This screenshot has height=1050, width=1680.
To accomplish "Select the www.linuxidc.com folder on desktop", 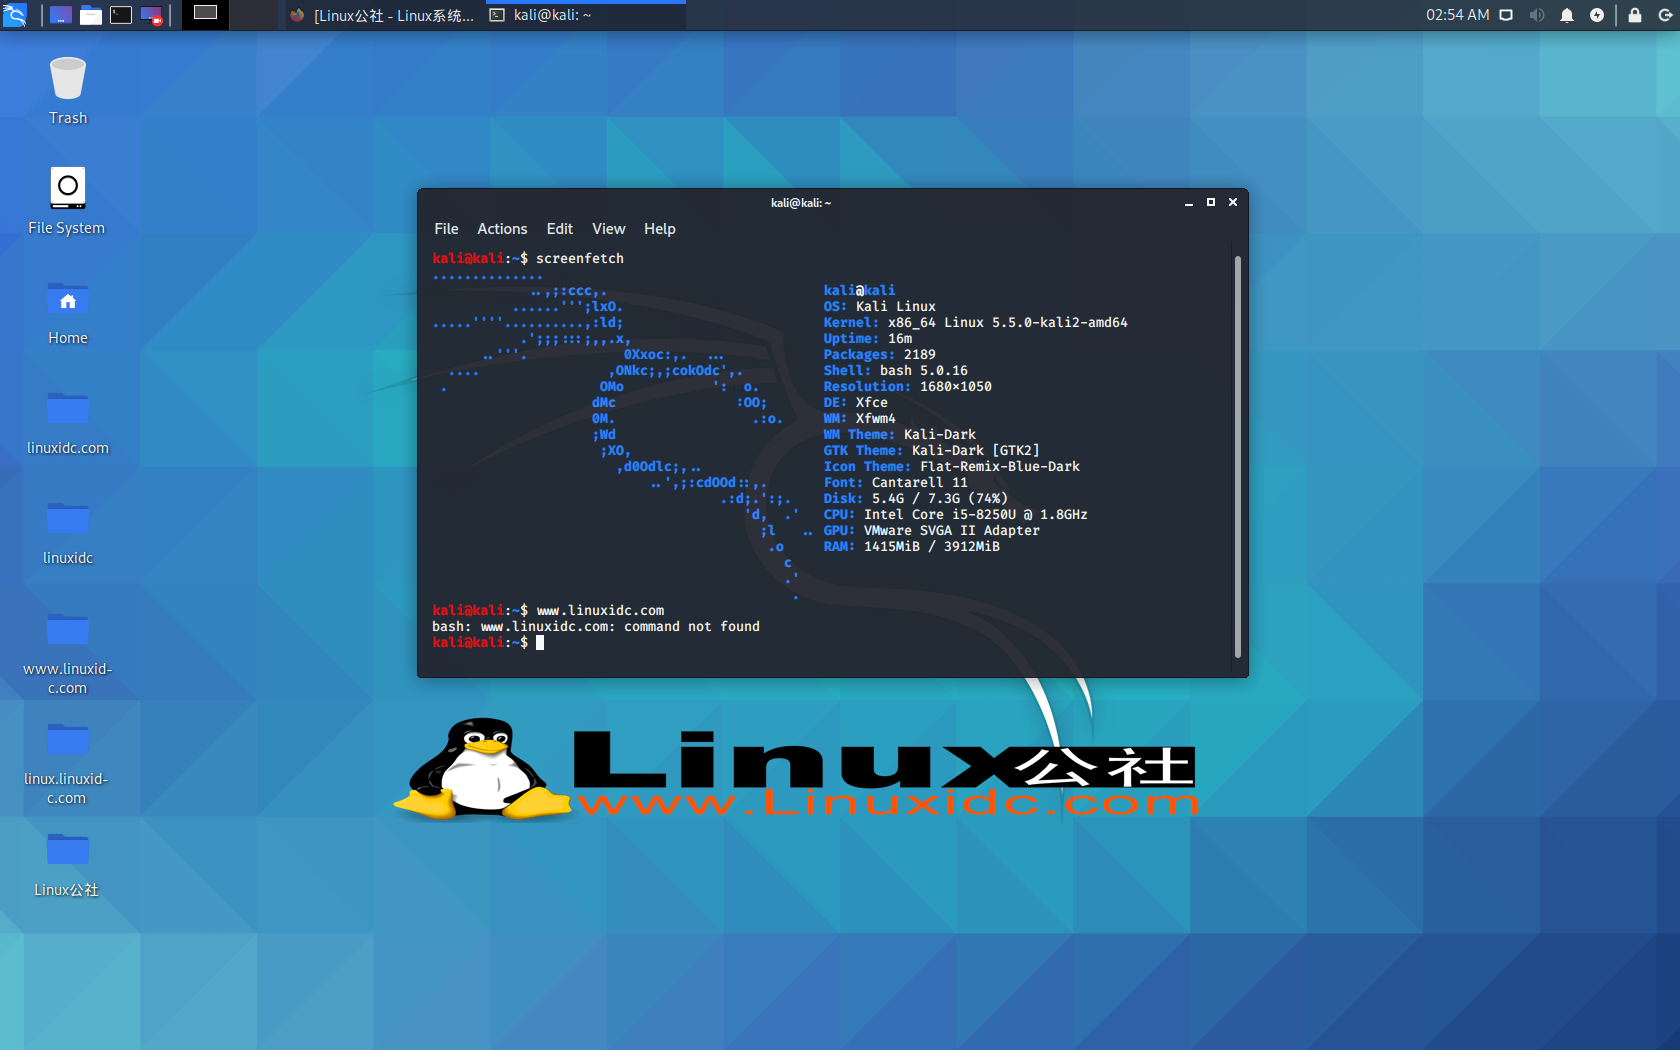I will coord(68,652).
